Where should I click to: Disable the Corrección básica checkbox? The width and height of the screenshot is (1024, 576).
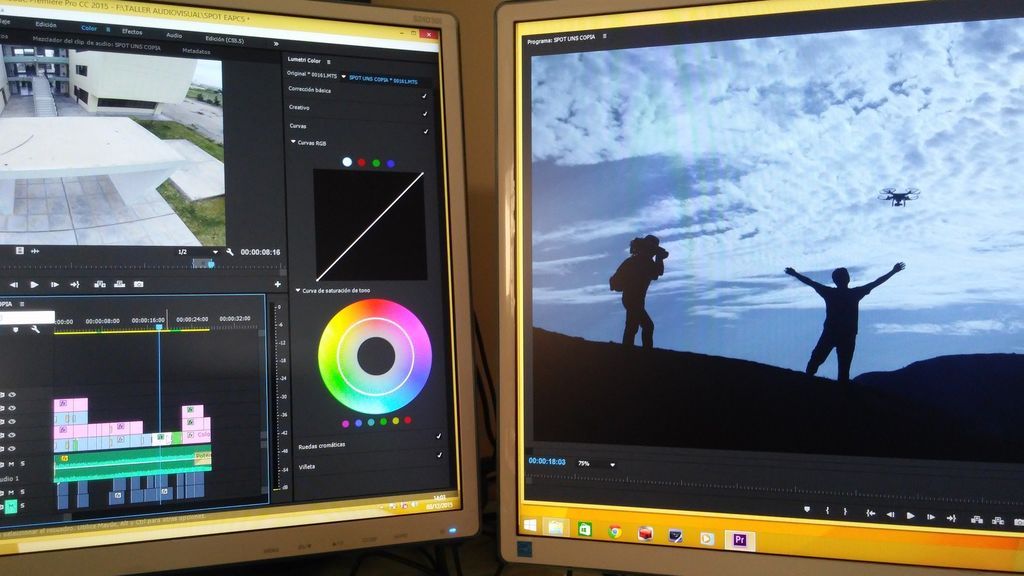click(x=424, y=95)
